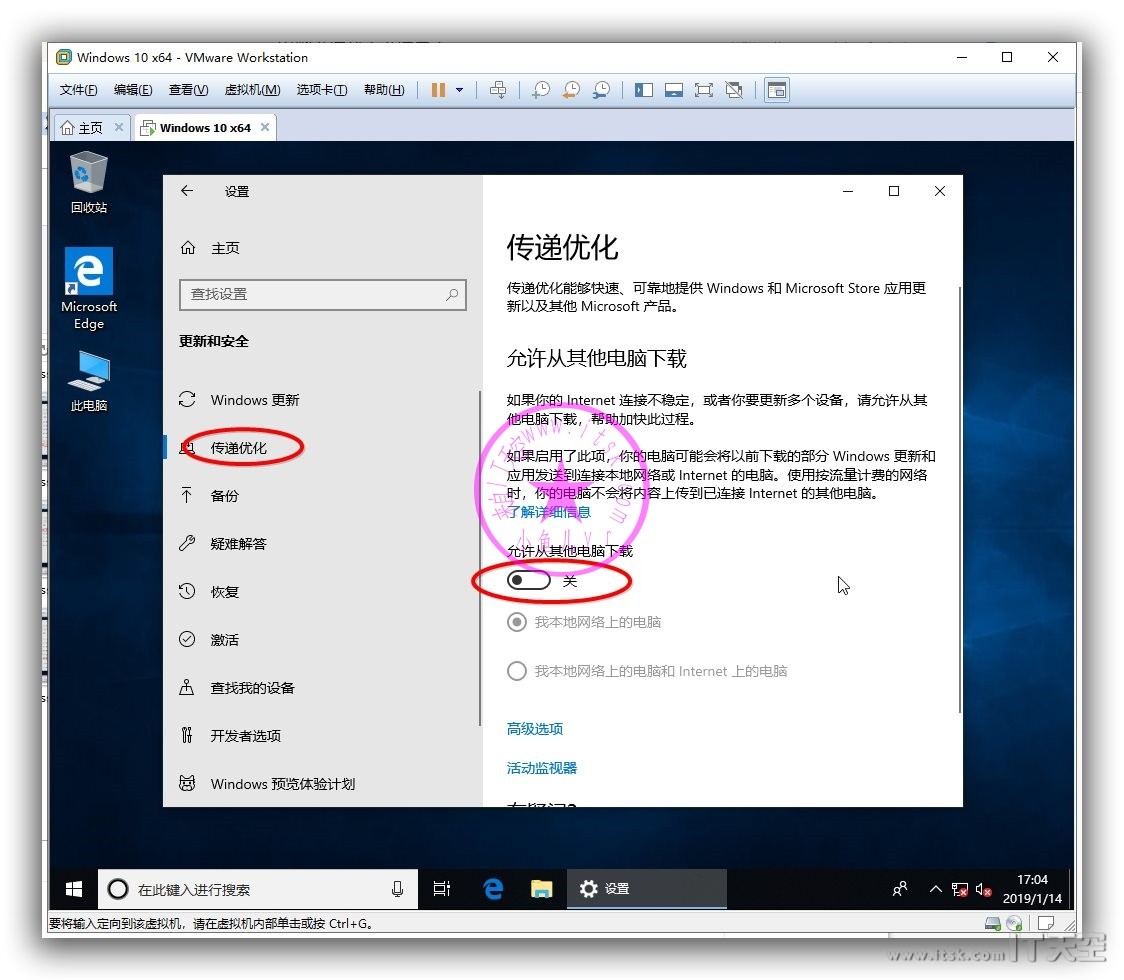Open the 编辑(E) menu
Viewport: 1124px width, 980px height.
click(133, 90)
